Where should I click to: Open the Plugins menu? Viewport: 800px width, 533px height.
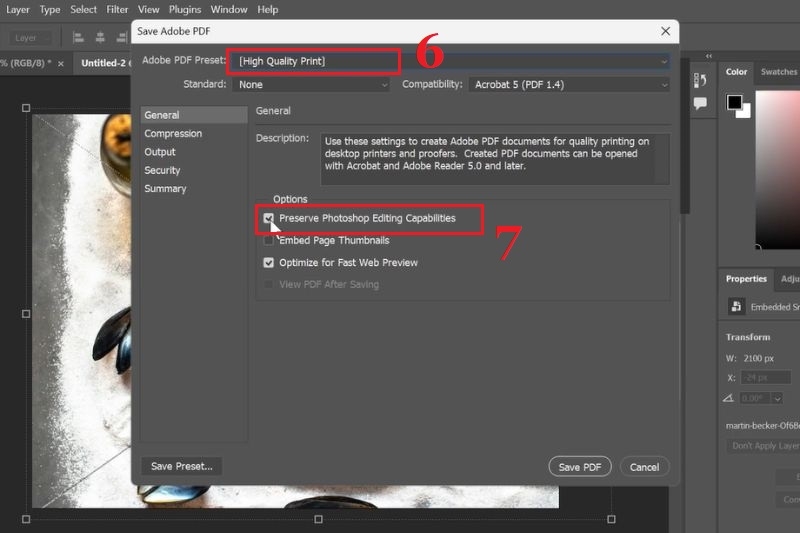point(185,9)
